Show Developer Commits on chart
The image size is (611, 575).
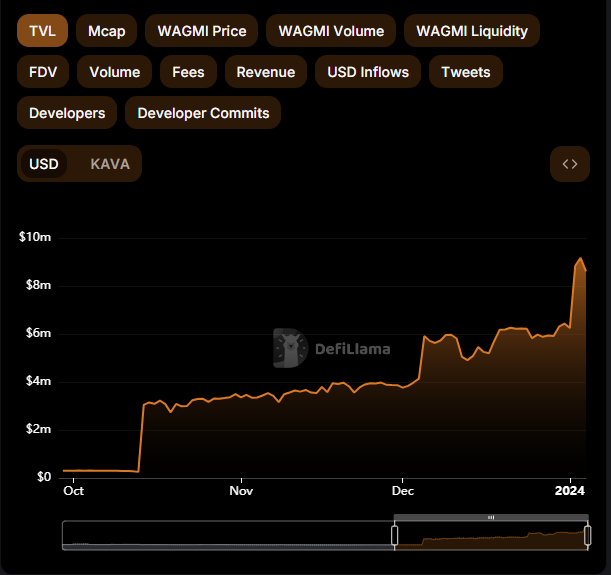coord(203,113)
